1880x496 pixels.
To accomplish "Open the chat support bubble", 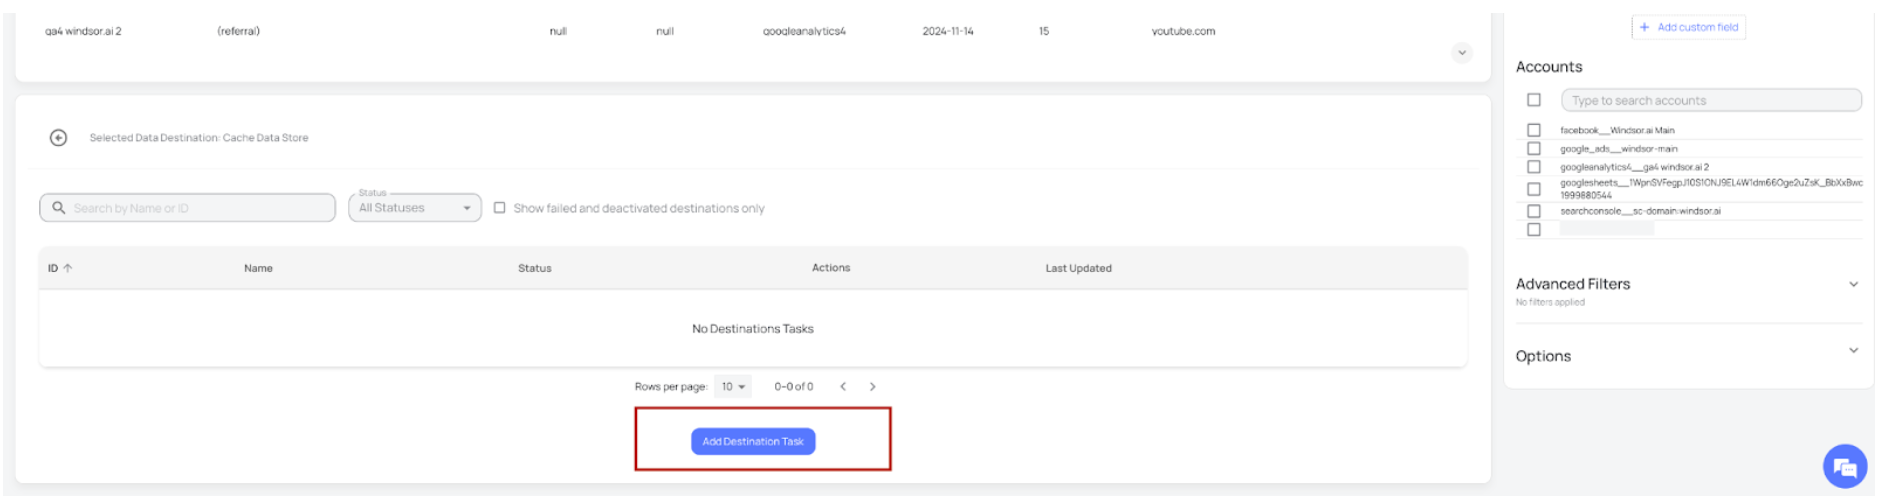I will pos(1844,466).
